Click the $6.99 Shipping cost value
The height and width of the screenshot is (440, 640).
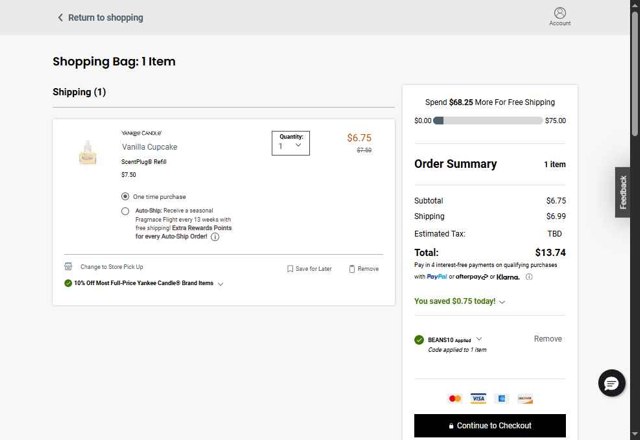click(556, 216)
